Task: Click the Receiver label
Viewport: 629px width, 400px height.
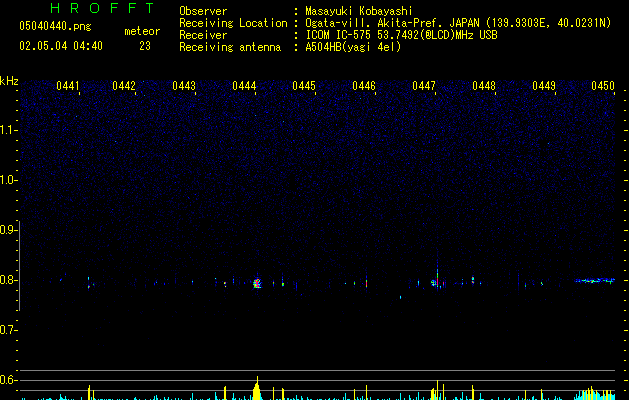Action: coord(203,35)
